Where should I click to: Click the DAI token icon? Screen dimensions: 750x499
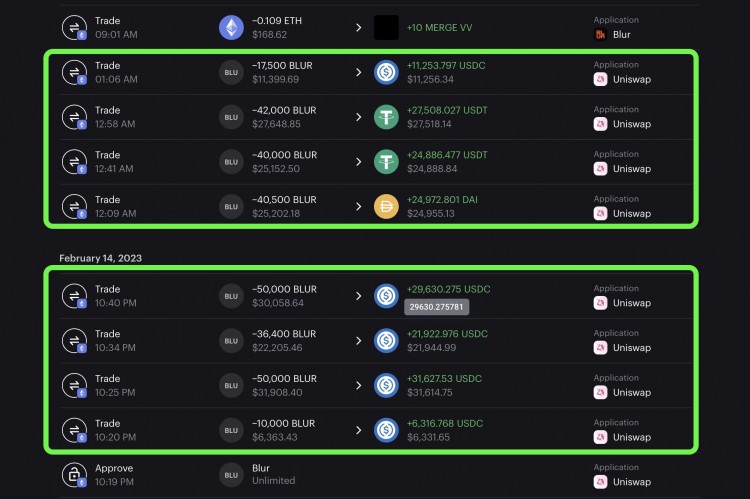(x=386, y=206)
